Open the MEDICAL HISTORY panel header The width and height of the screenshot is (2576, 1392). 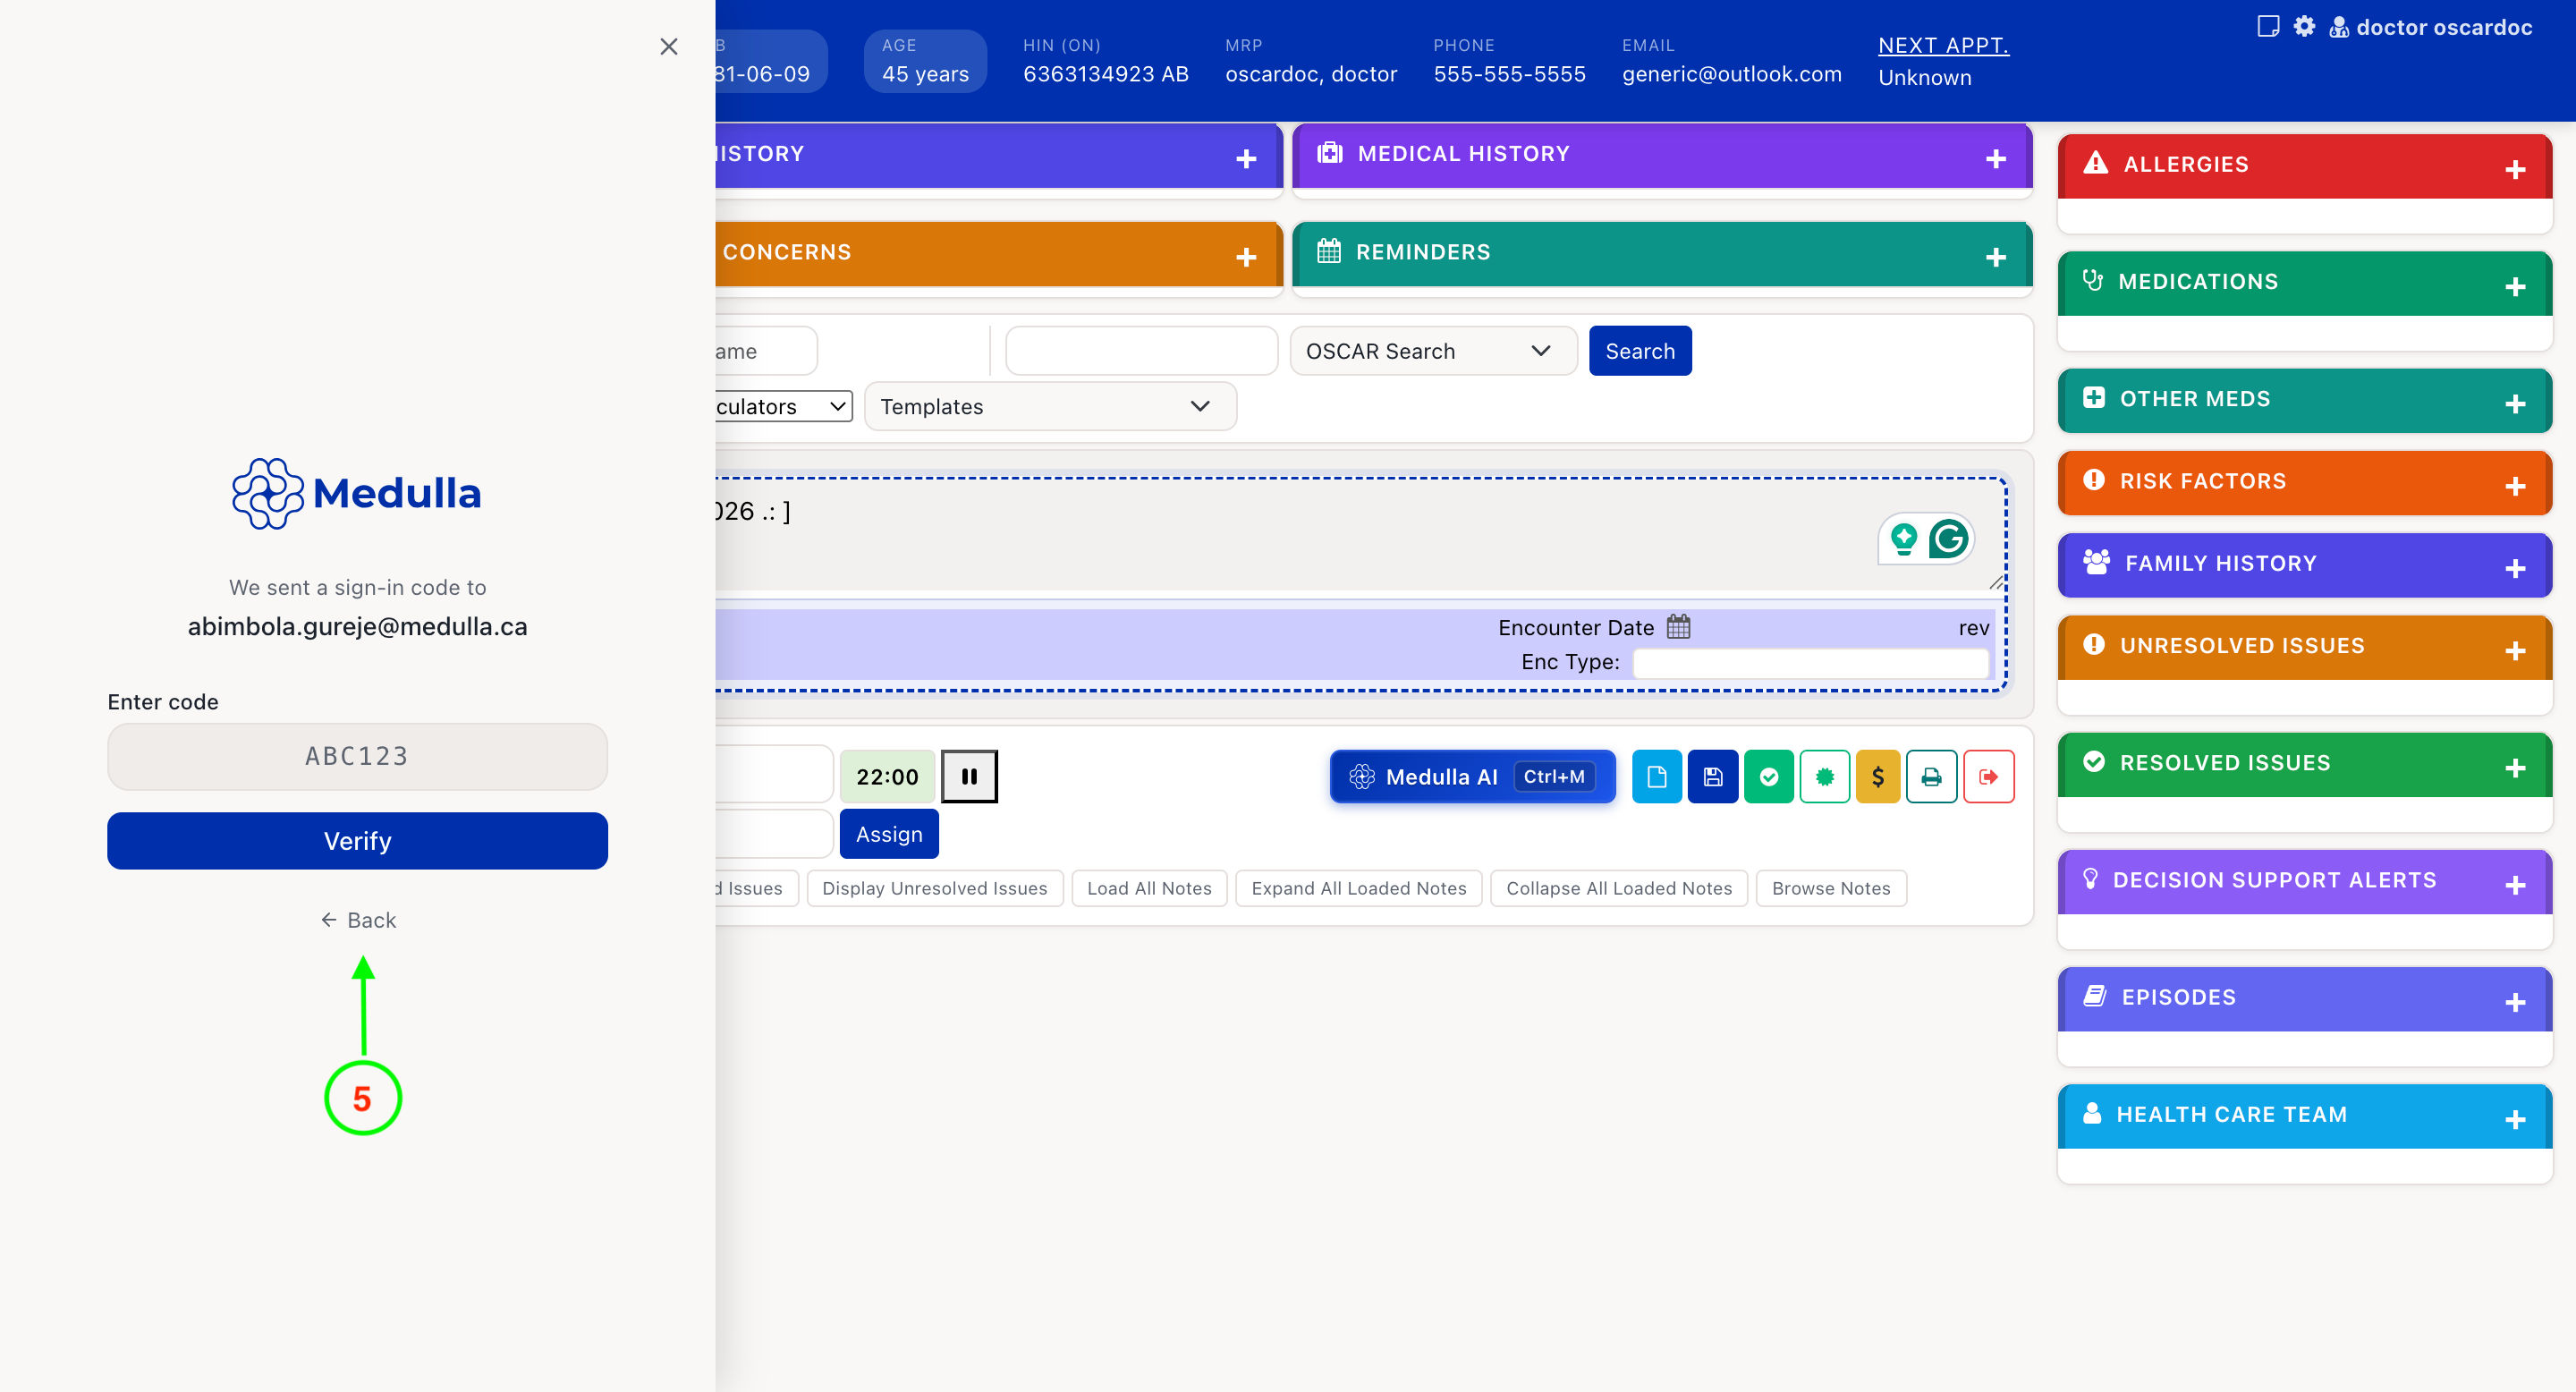point(1662,154)
